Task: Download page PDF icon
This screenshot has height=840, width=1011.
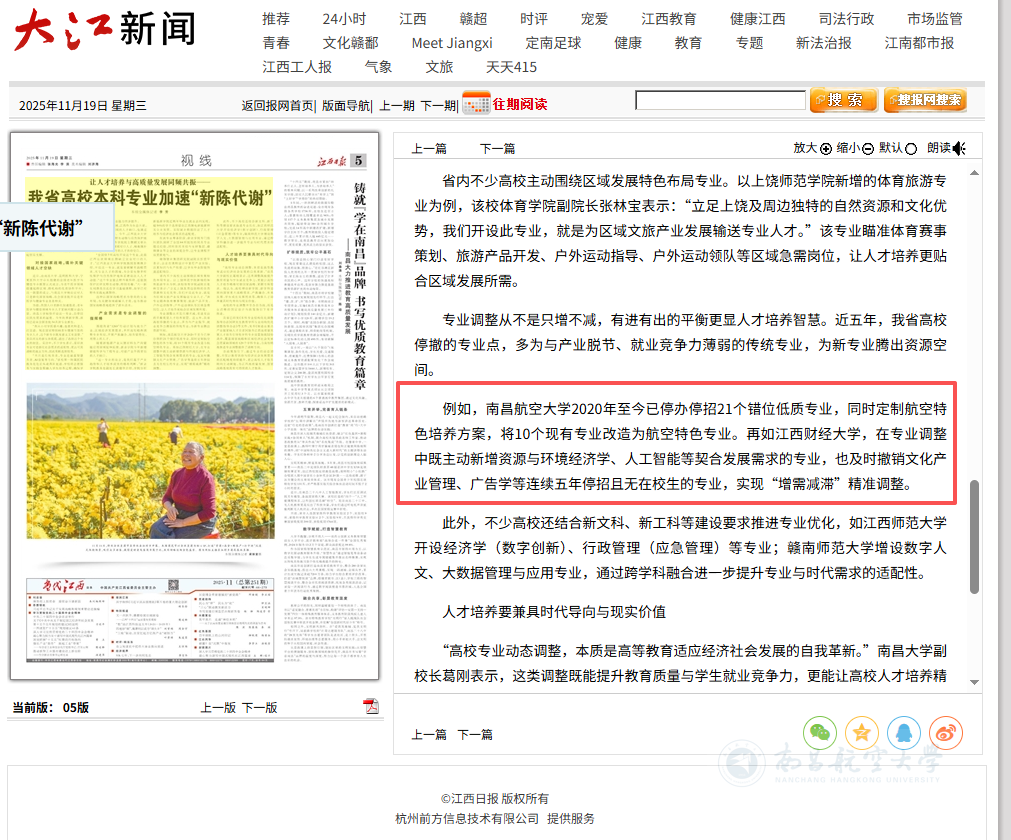Action: click(x=371, y=707)
